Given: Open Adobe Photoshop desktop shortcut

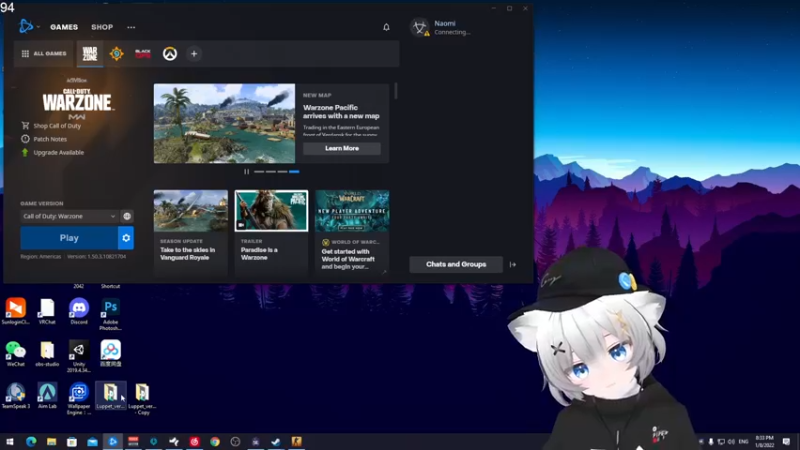Looking at the screenshot, I should pos(110,314).
